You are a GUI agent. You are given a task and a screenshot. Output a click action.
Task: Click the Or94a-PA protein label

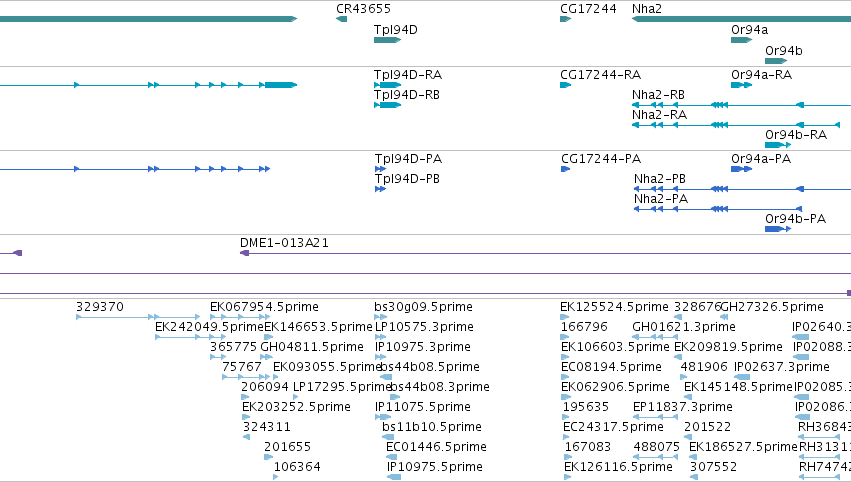click(761, 159)
